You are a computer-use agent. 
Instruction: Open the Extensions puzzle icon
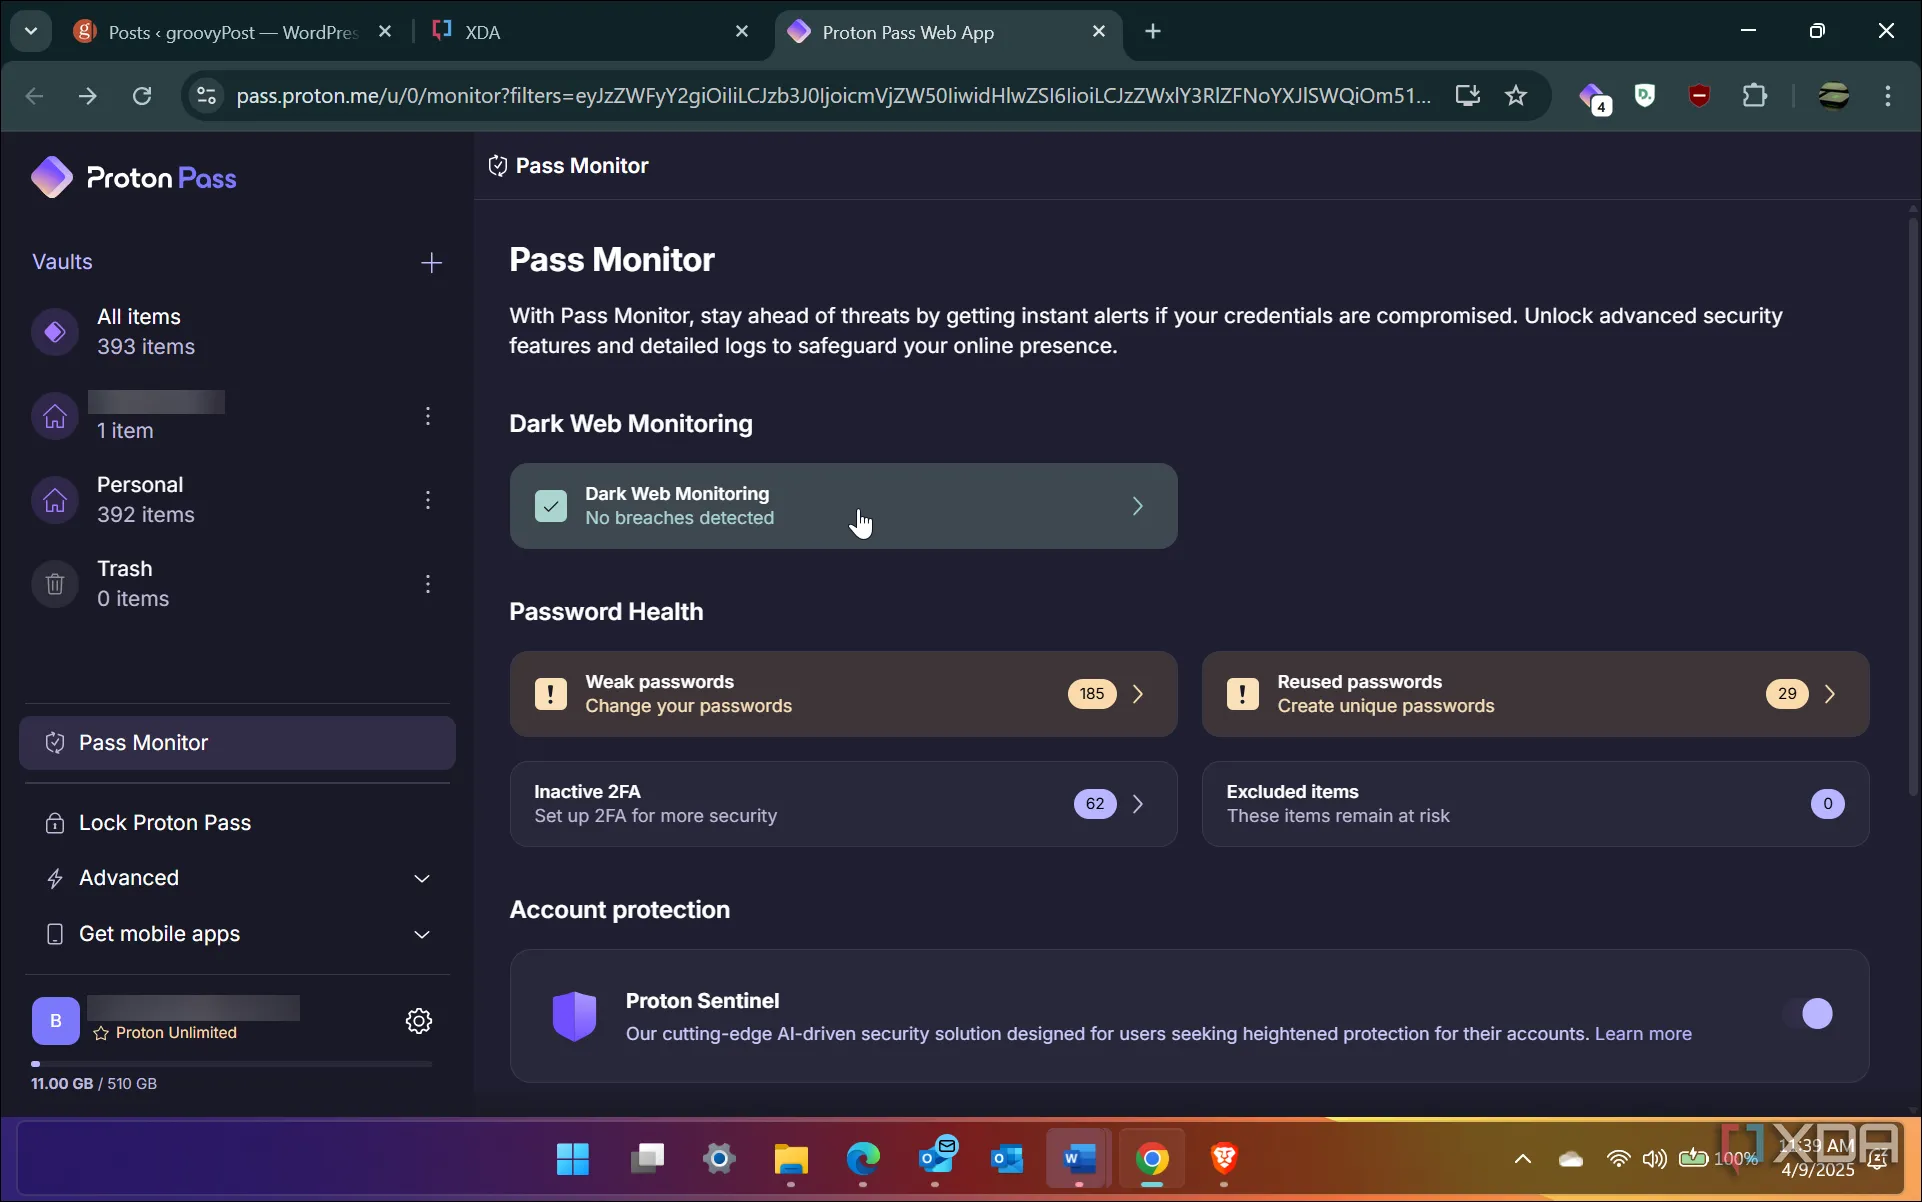pyautogui.click(x=1754, y=96)
